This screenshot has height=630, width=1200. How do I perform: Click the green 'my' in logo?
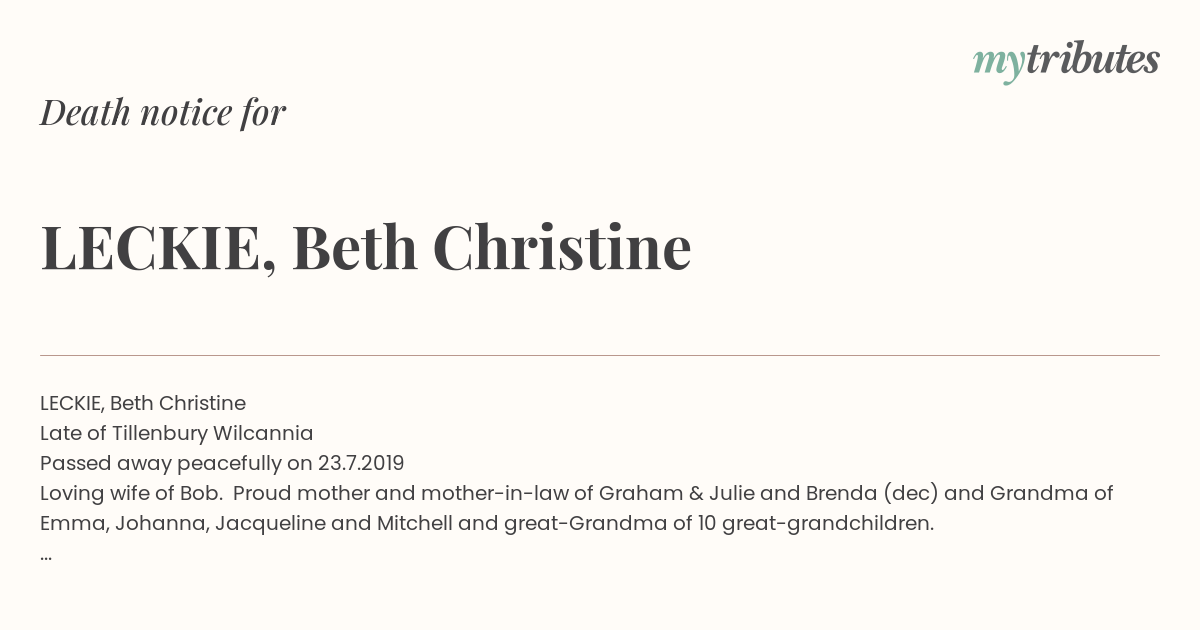[999, 64]
